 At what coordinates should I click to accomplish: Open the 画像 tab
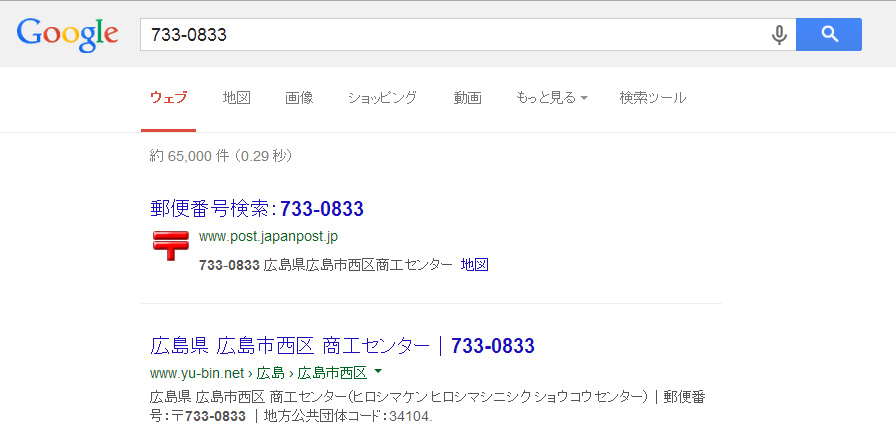tap(299, 98)
